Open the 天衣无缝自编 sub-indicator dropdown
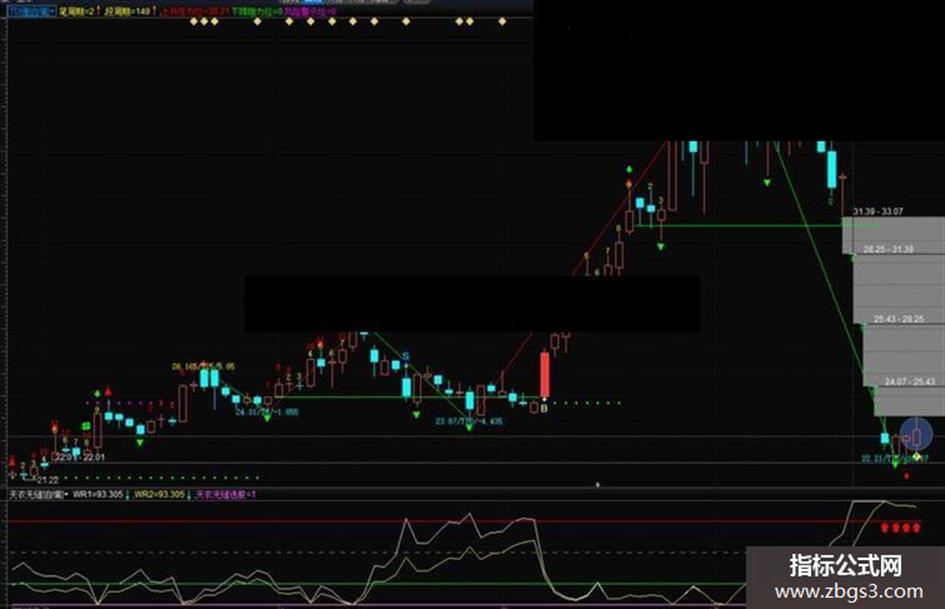Image resolution: width=945 pixels, height=609 pixels. coord(37,494)
